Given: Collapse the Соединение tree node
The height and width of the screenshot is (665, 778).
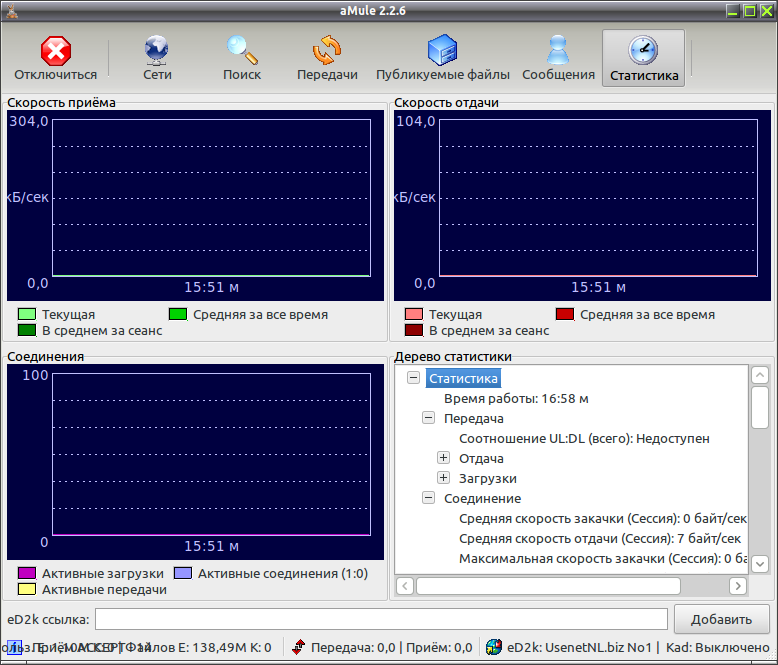Looking at the screenshot, I should pos(428,498).
